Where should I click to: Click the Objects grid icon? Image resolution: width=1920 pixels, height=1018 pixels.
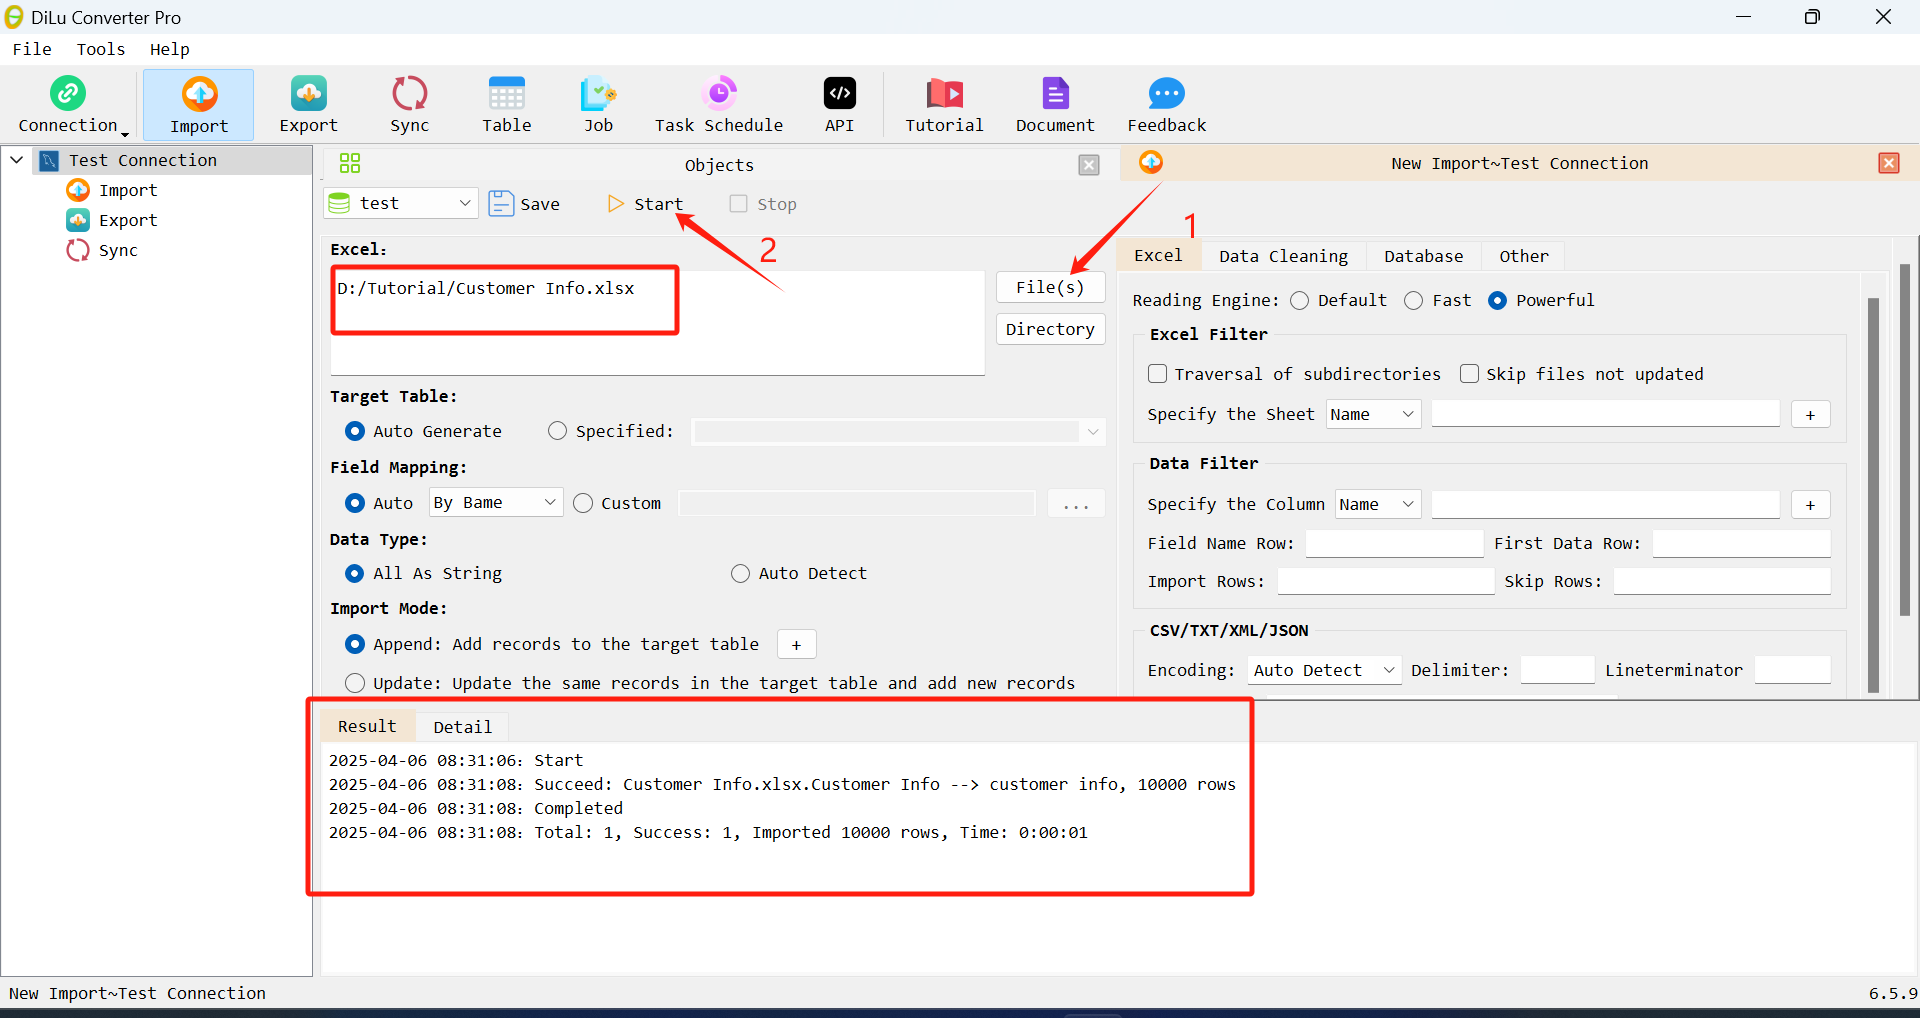(350, 163)
